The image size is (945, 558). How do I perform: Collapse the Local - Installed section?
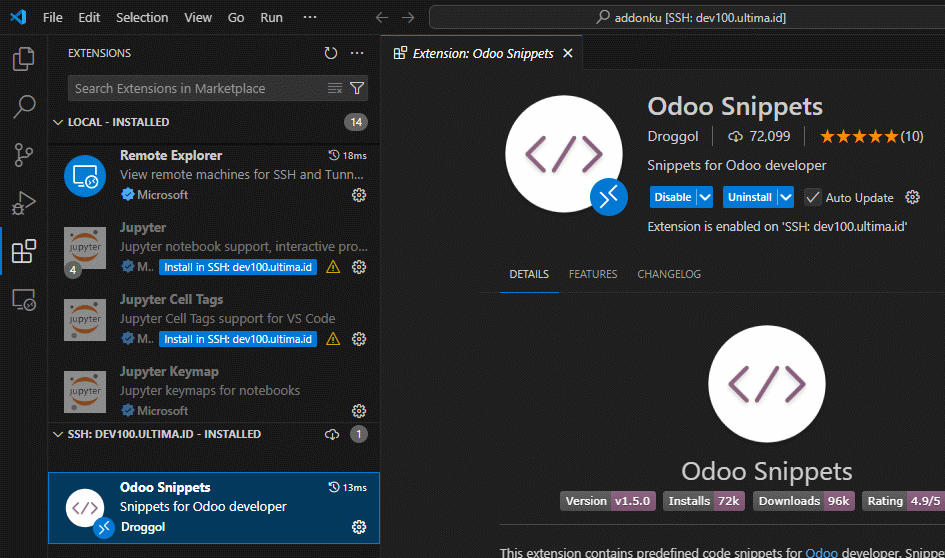tap(58, 122)
